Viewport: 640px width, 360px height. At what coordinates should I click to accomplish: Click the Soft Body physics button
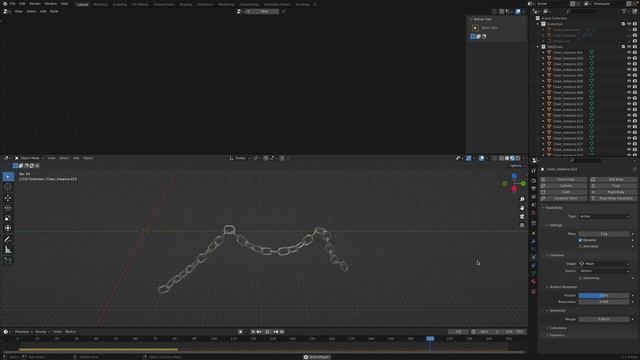click(x=614, y=180)
